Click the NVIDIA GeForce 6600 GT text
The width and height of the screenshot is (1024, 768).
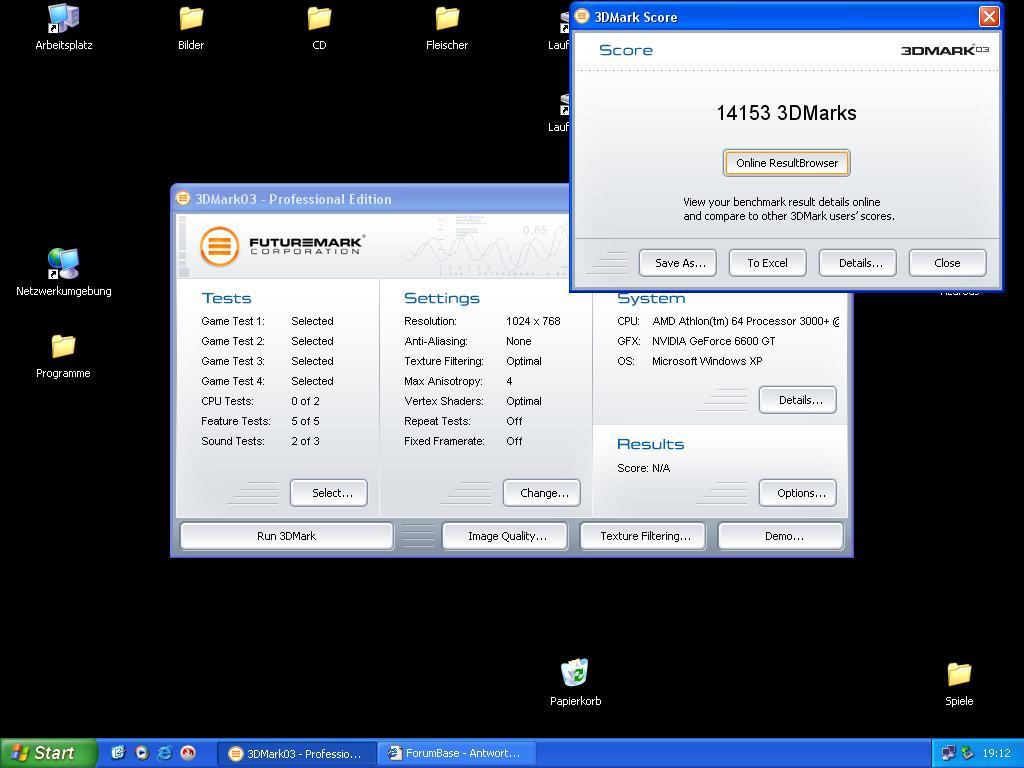pos(713,341)
